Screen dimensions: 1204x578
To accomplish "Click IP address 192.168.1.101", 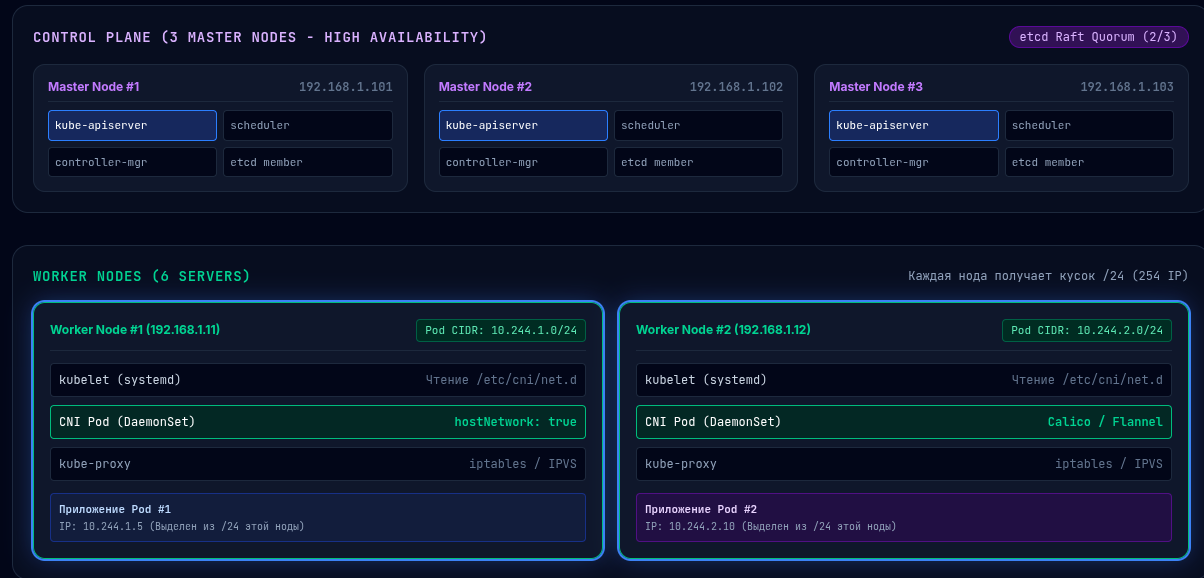I will (346, 87).
